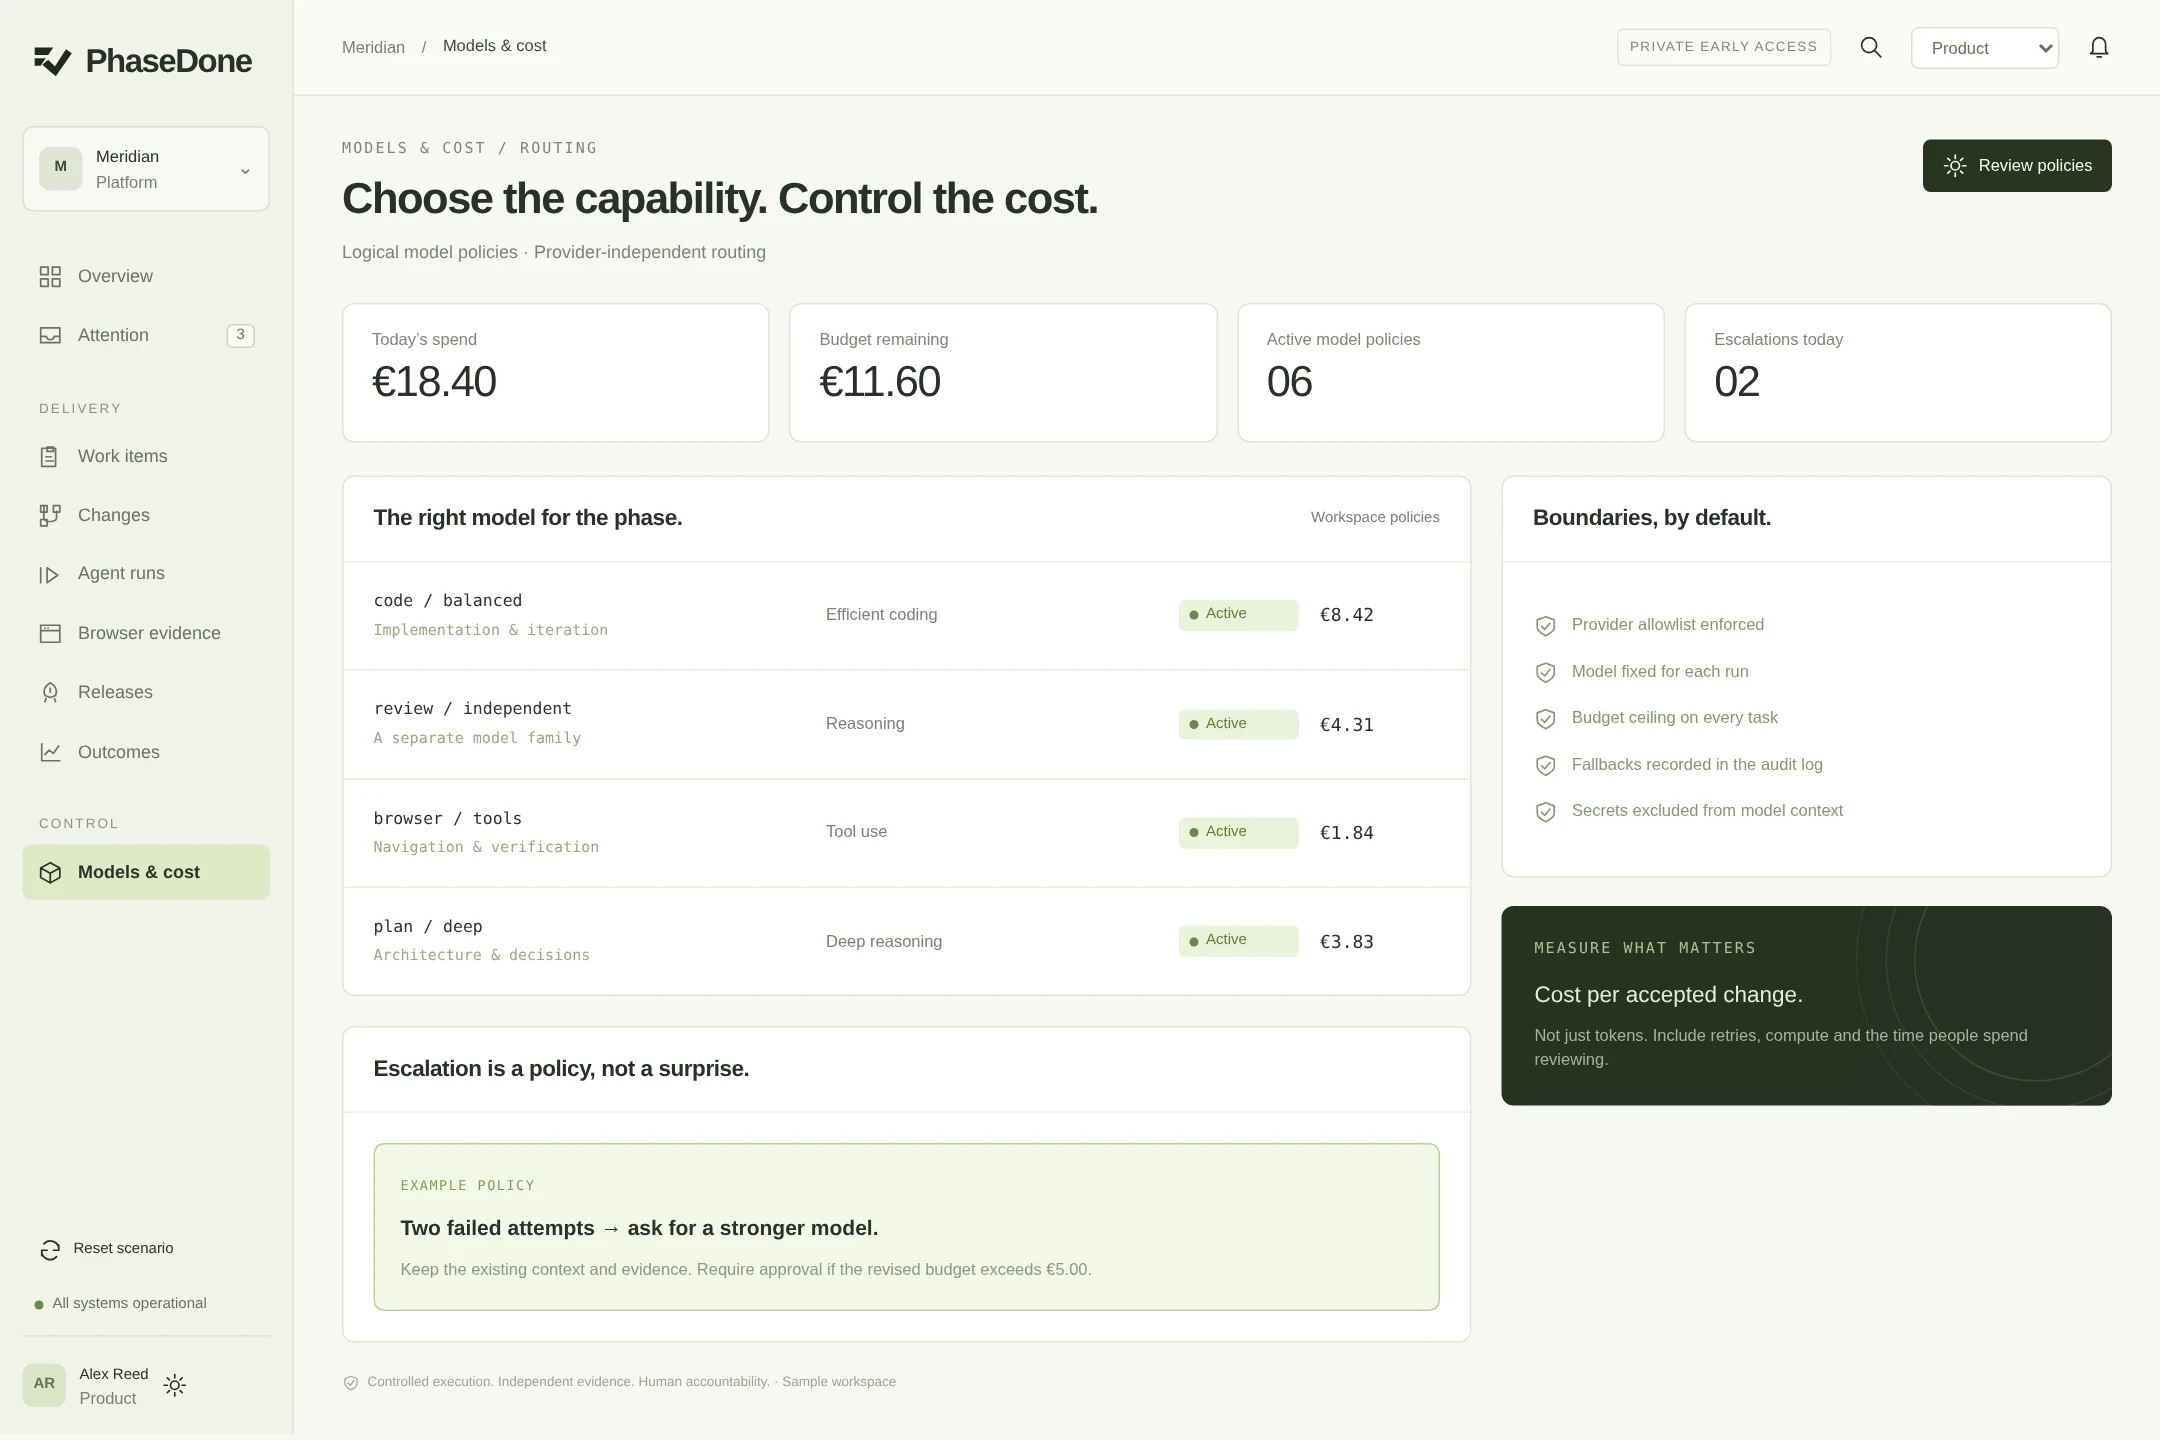Click the Reset scenario refresh icon
The width and height of the screenshot is (2160, 1440).
pos(50,1250)
